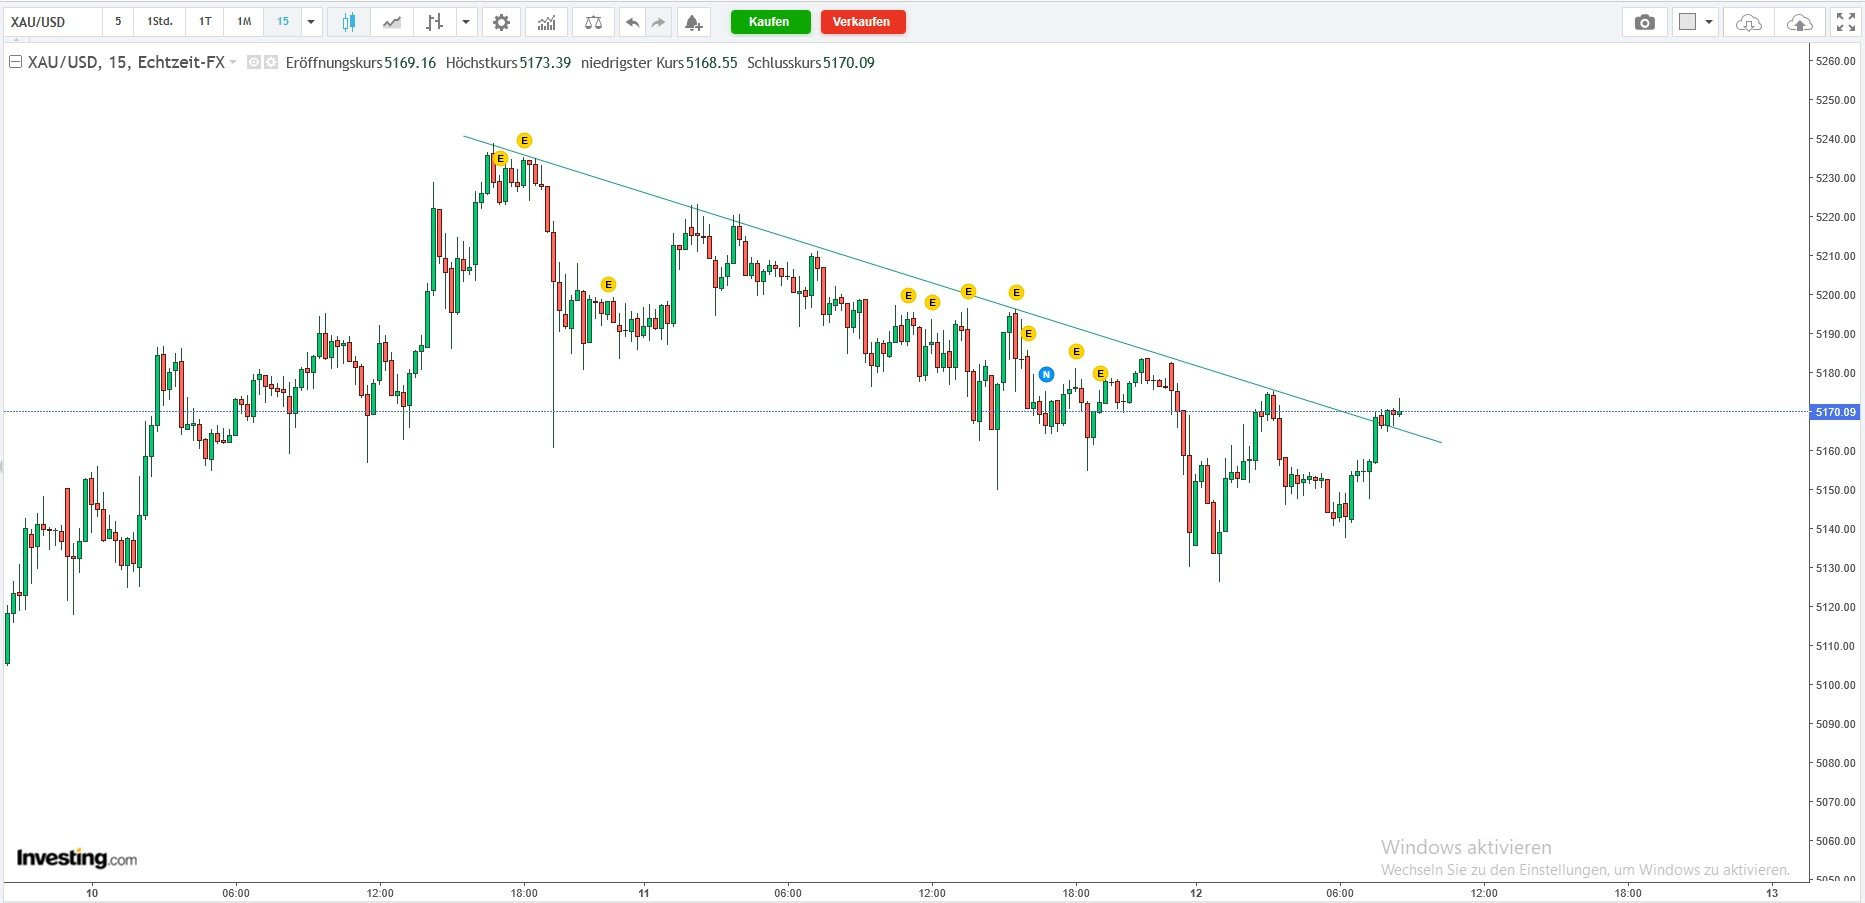Switch to the area chart style icon

(x=392, y=22)
